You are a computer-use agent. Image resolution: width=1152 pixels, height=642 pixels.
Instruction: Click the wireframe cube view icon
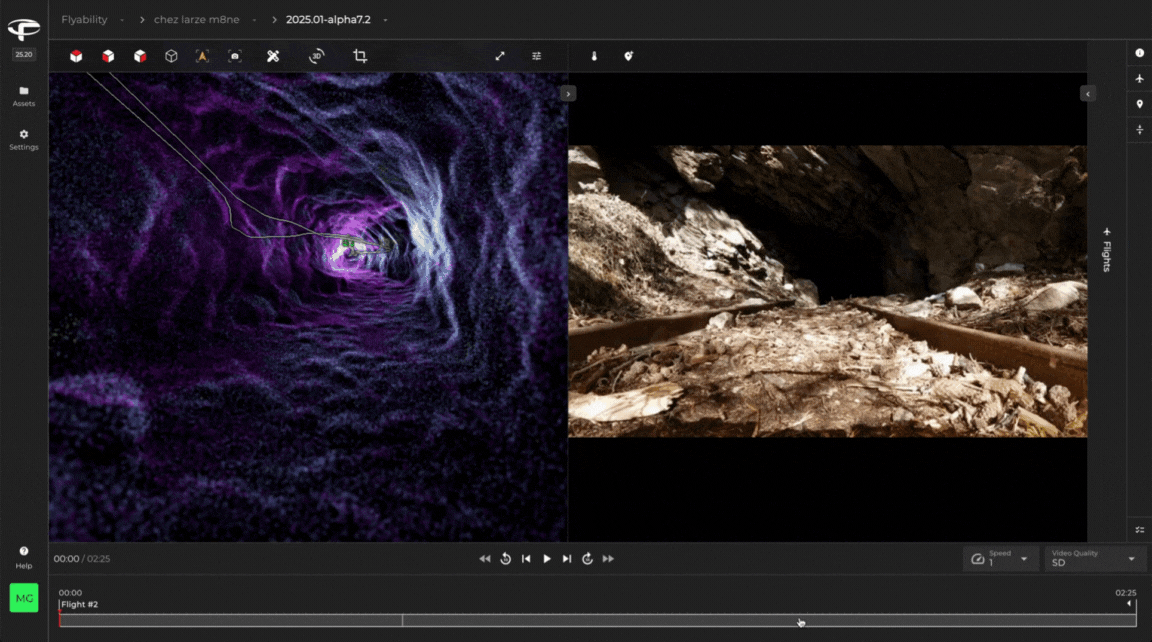click(x=171, y=57)
